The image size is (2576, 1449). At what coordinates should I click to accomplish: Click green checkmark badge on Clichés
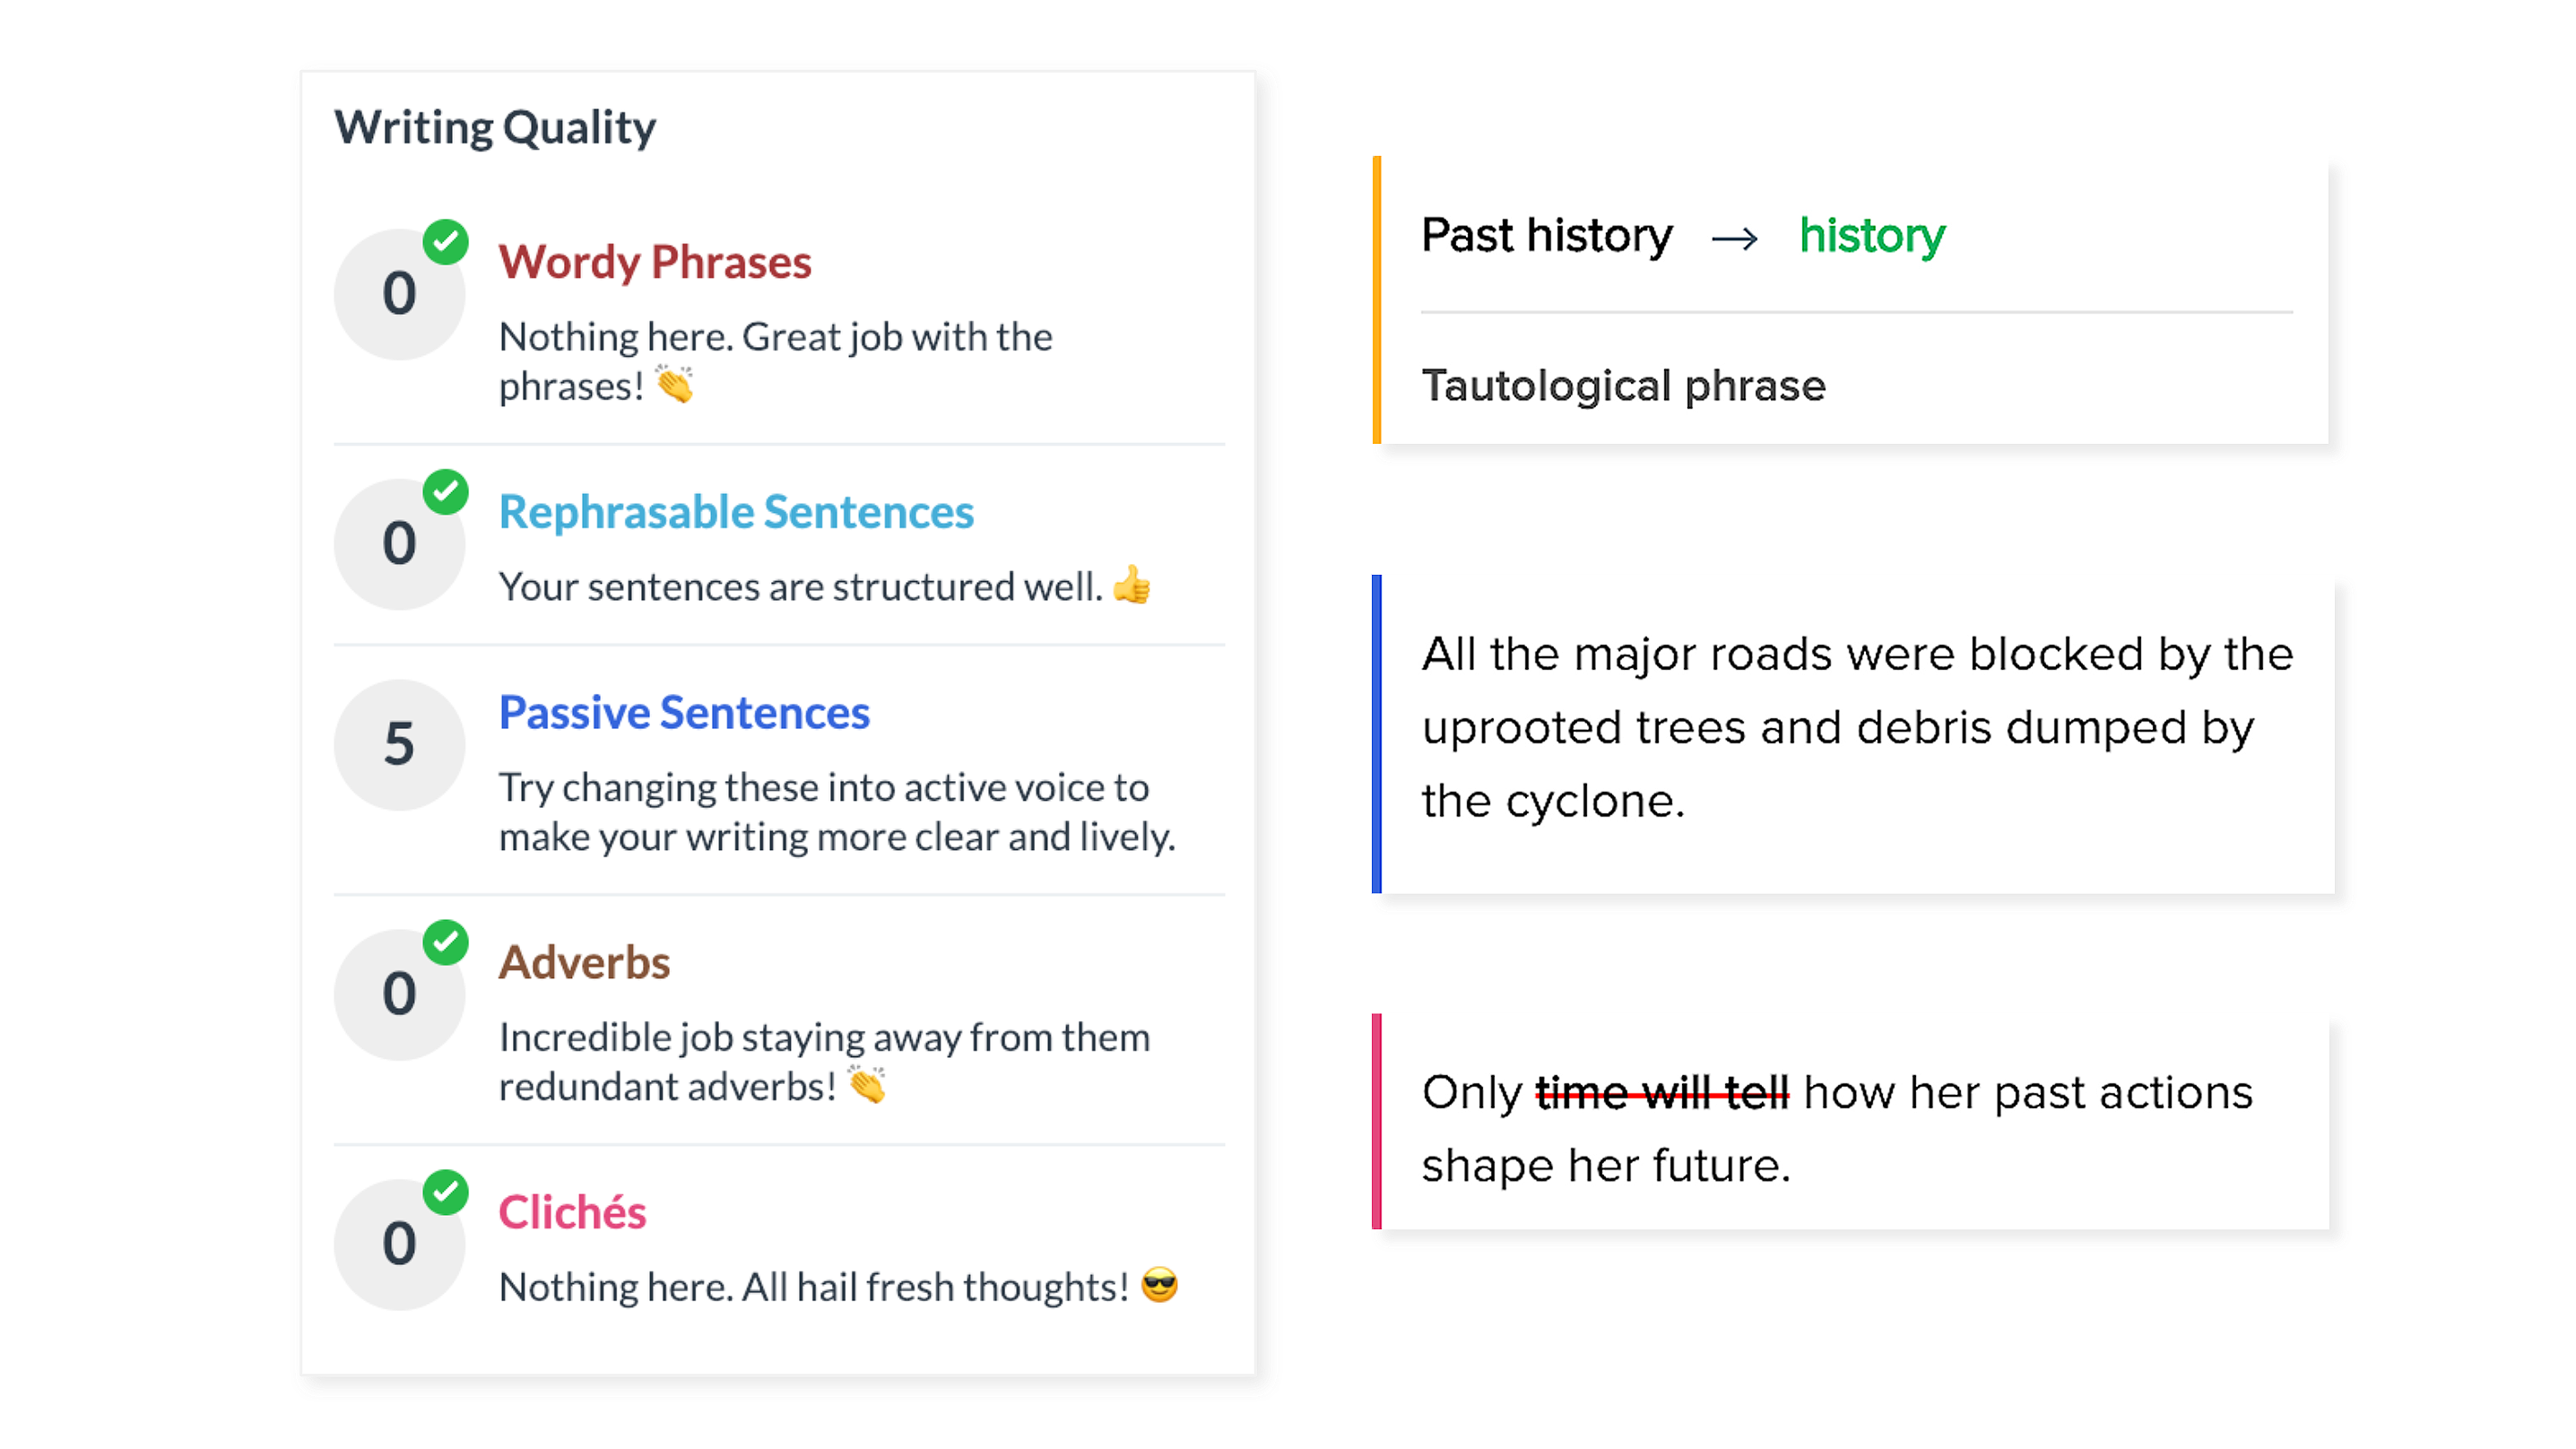click(x=445, y=1192)
